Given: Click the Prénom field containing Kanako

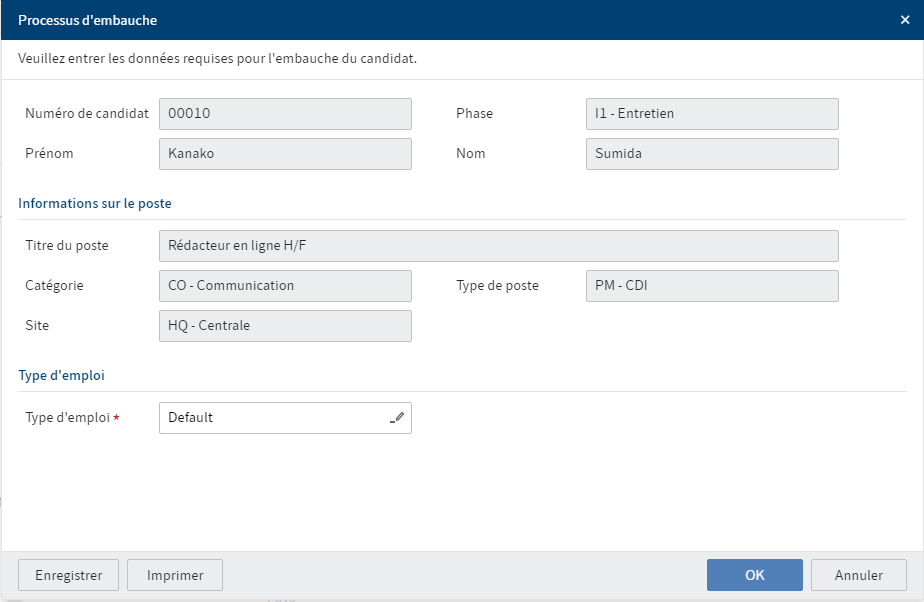Looking at the screenshot, I should (285, 154).
